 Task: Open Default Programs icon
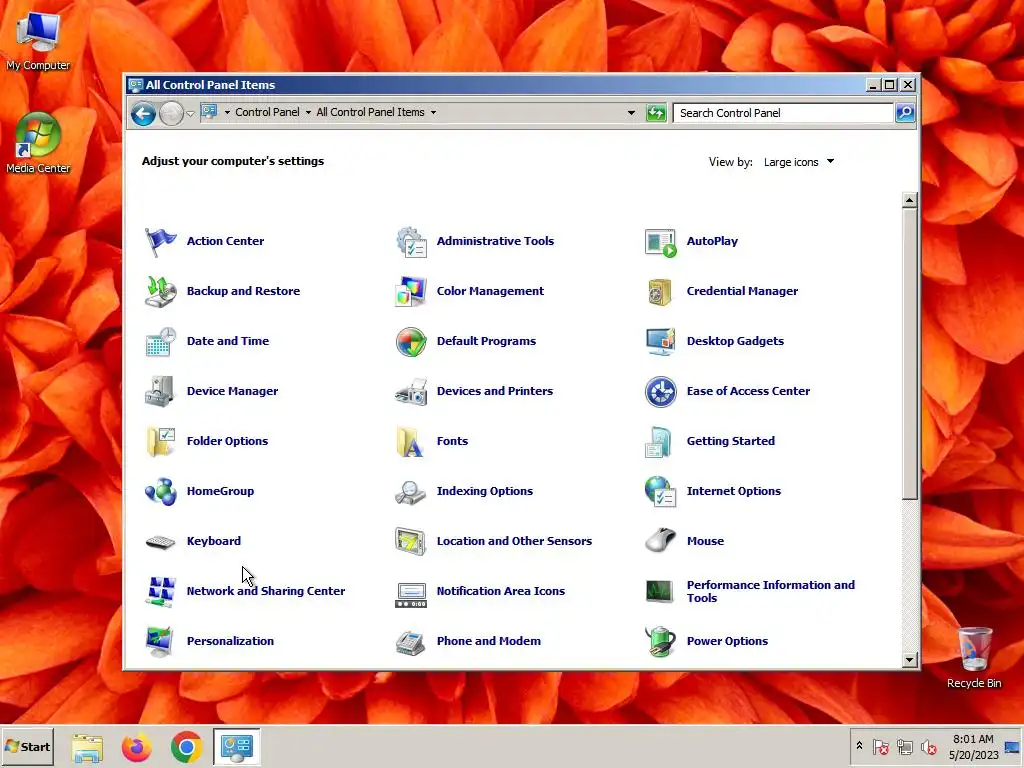coord(411,342)
